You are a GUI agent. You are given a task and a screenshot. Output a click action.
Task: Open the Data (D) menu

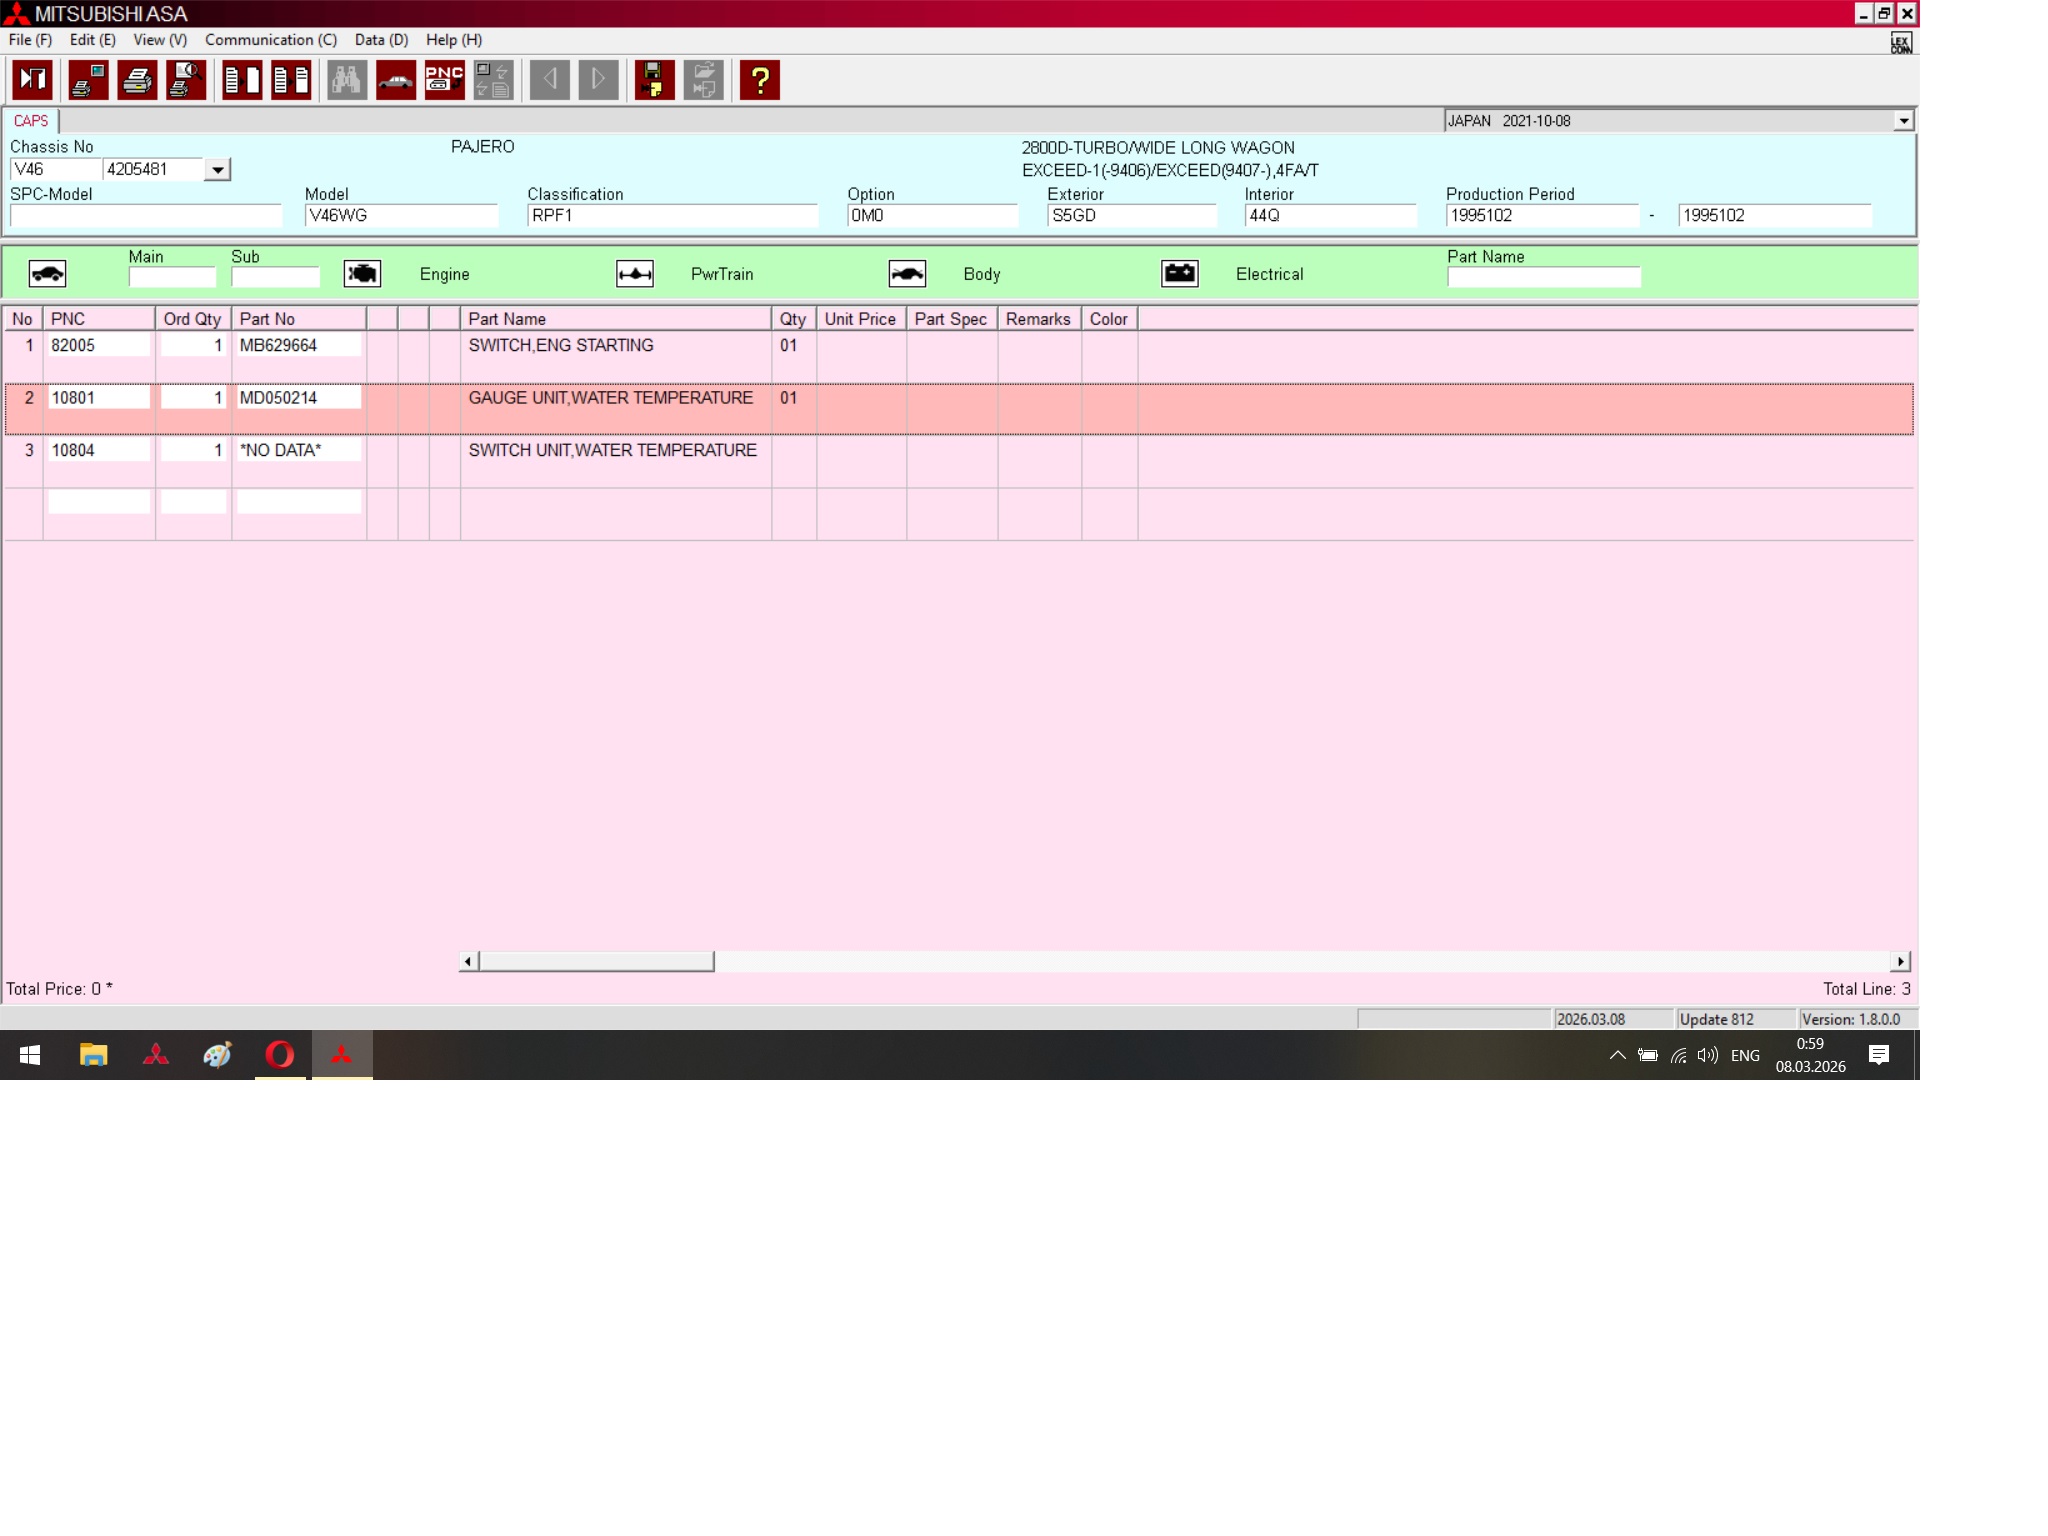pos(381,40)
